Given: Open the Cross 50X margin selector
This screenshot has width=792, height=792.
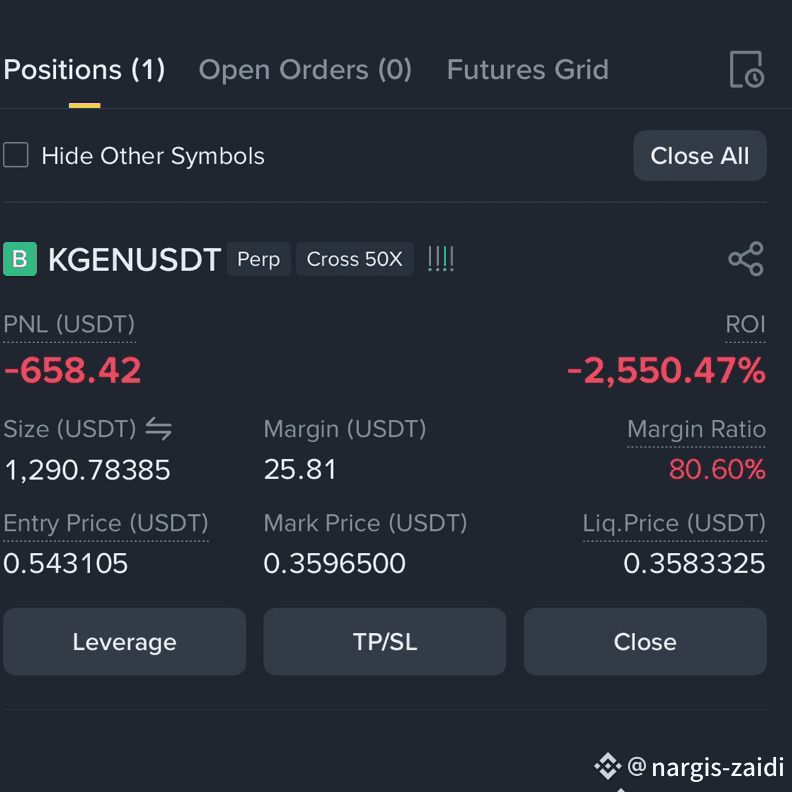Looking at the screenshot, I should [355, 259].
